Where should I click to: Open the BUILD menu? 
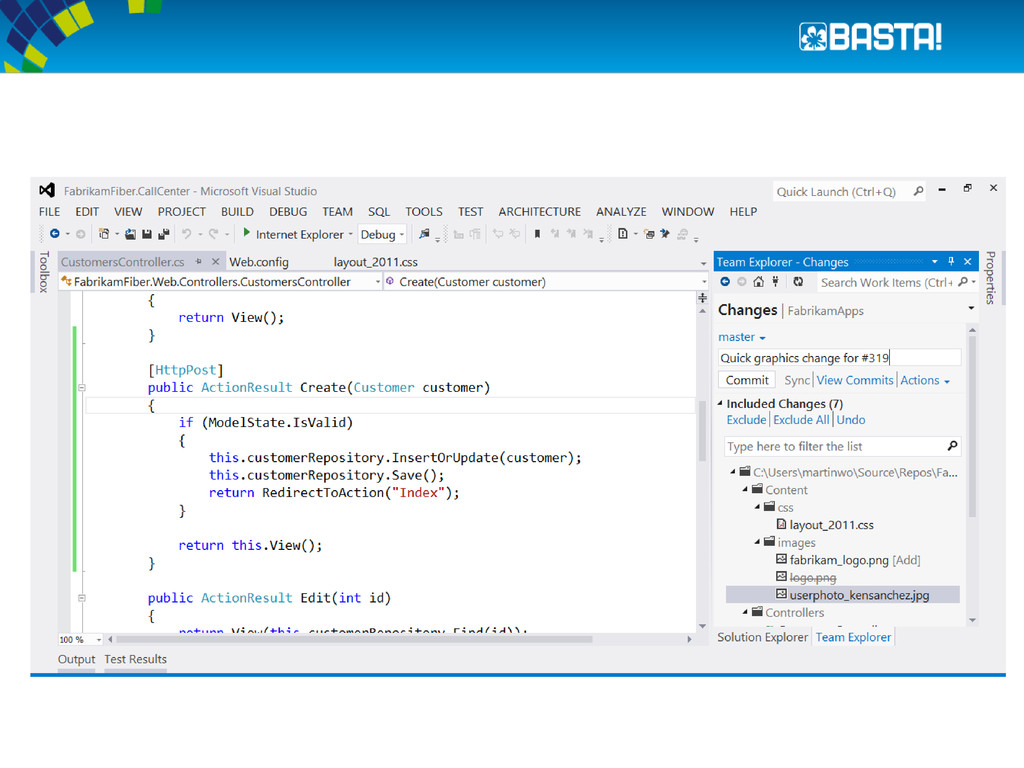click(x=237, y=212)
